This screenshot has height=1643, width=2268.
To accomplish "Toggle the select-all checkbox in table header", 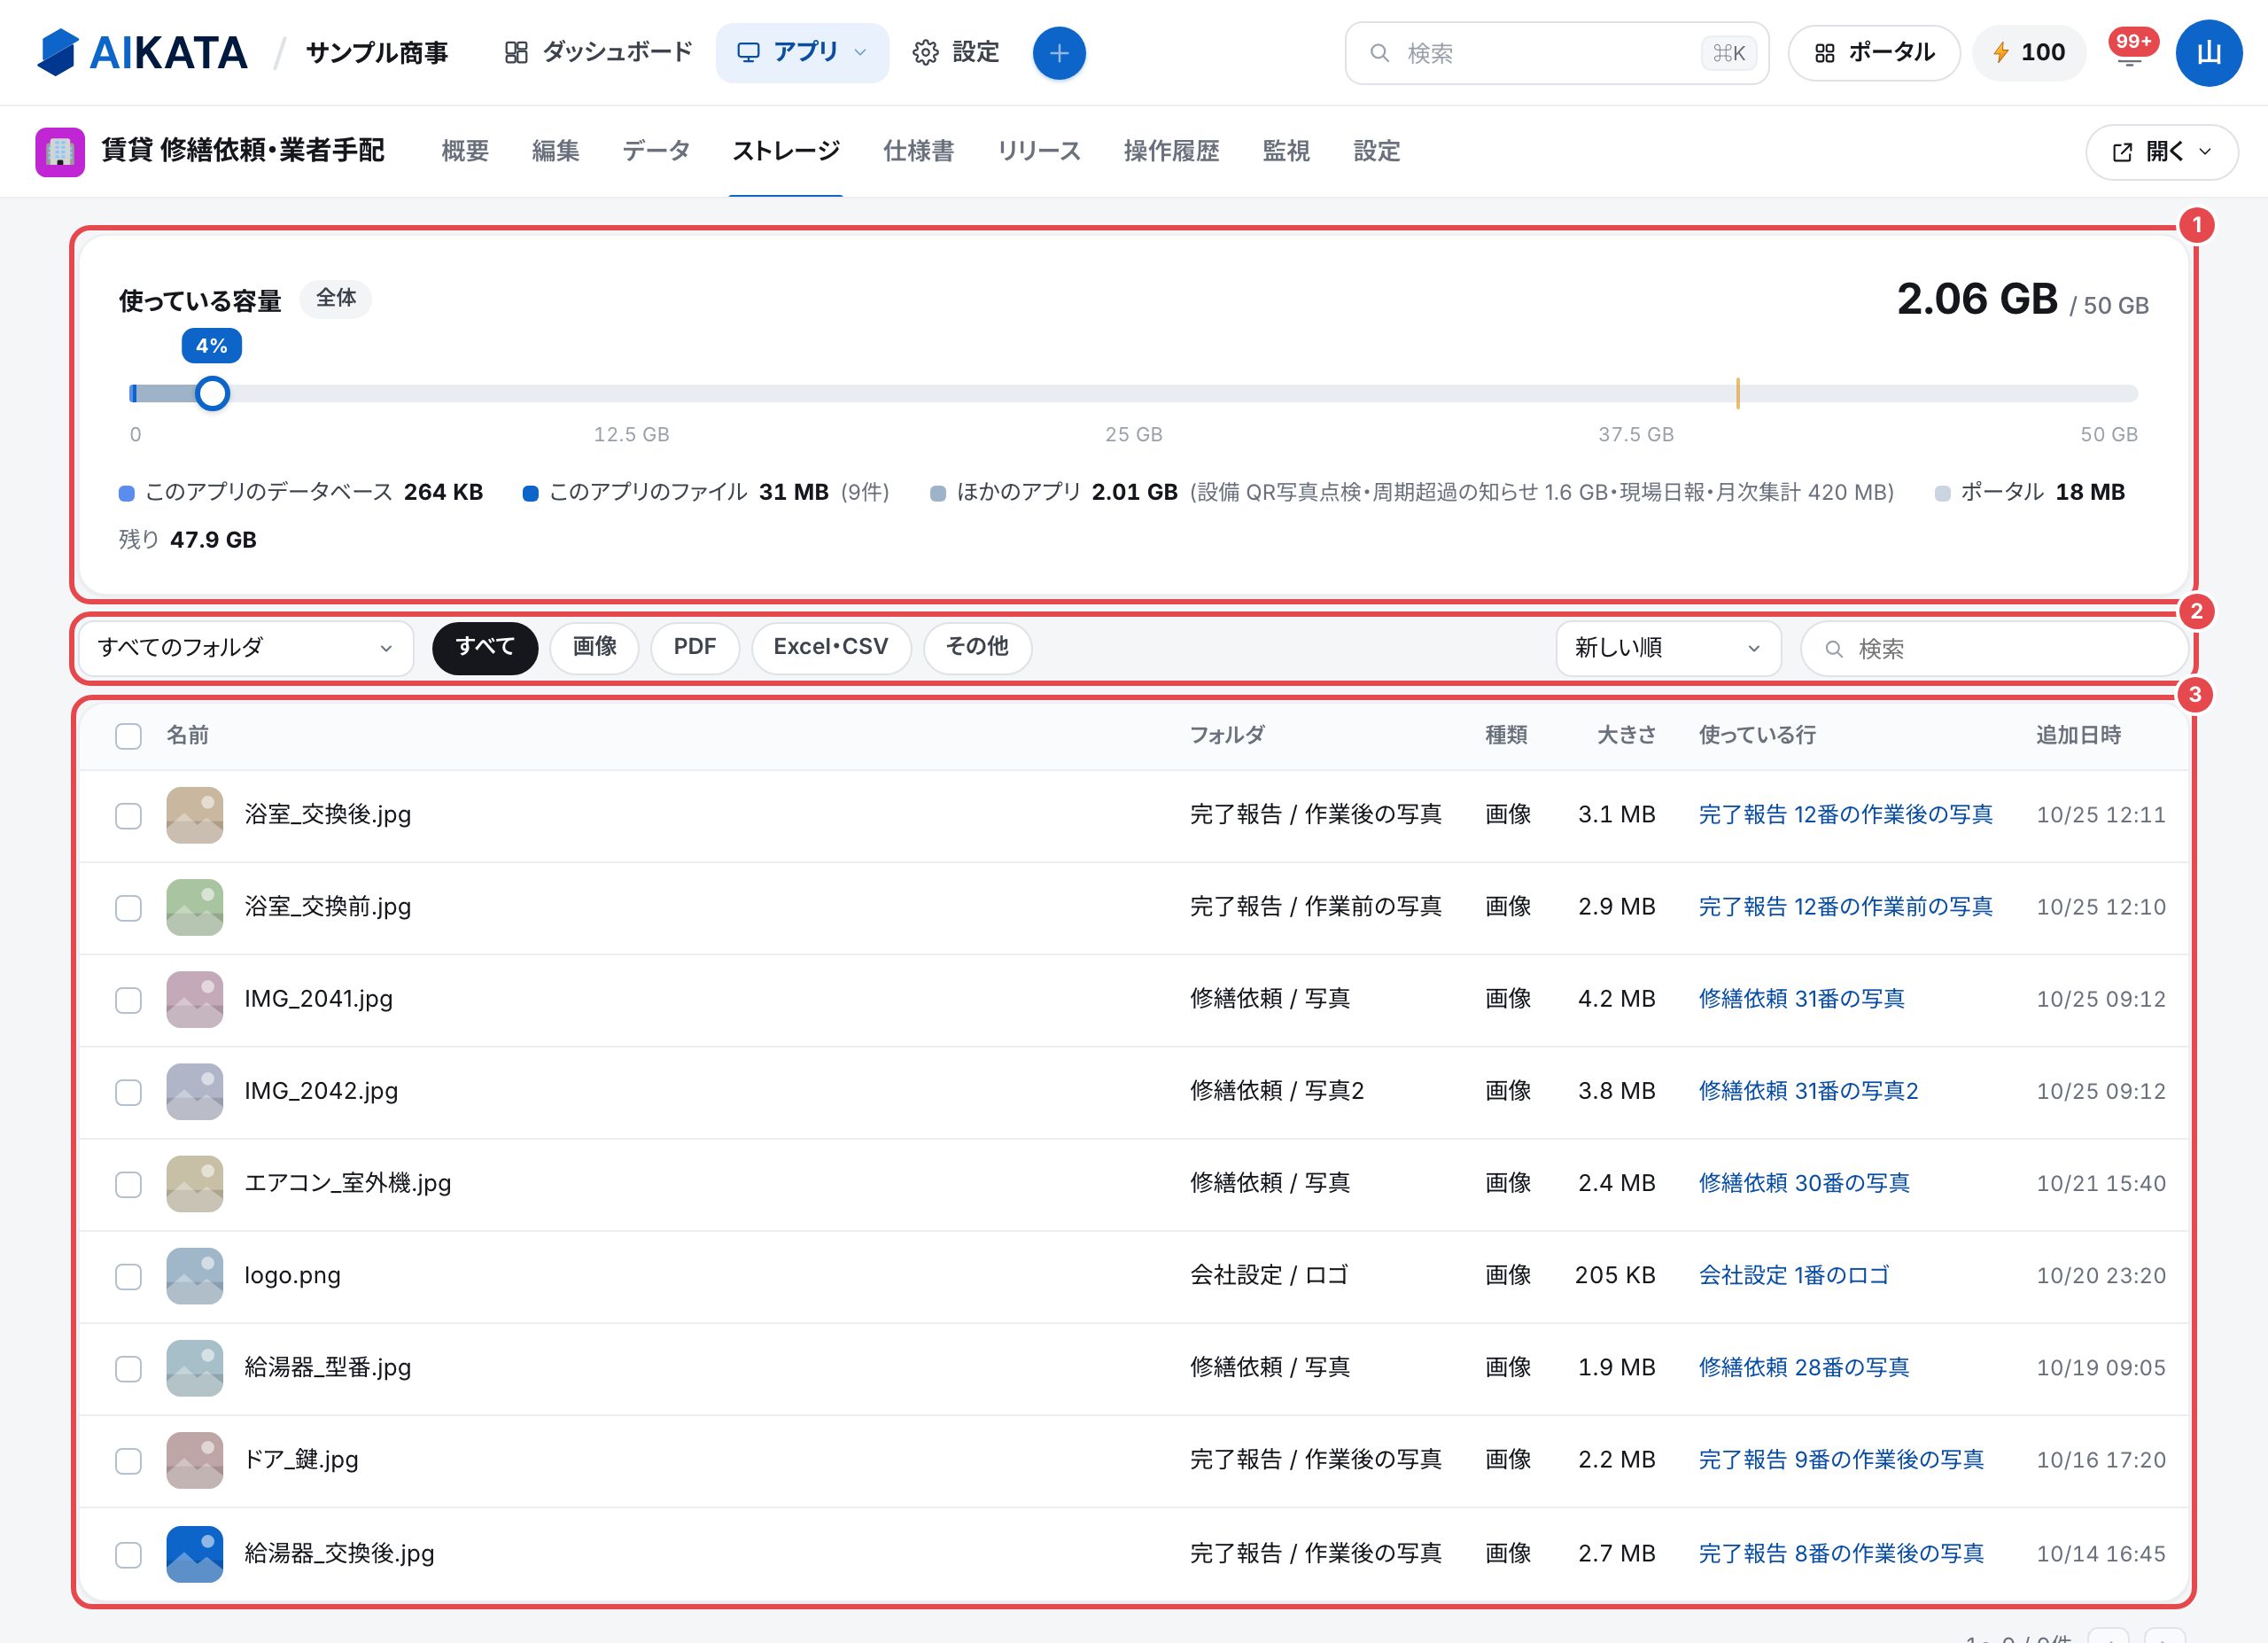I will coord(128,736).
